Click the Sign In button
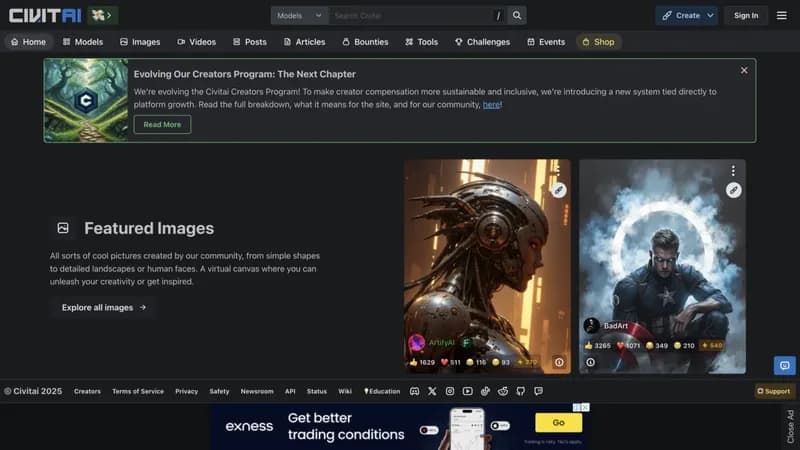This screenshot has height=450, width=800. (x=746, y=15)
